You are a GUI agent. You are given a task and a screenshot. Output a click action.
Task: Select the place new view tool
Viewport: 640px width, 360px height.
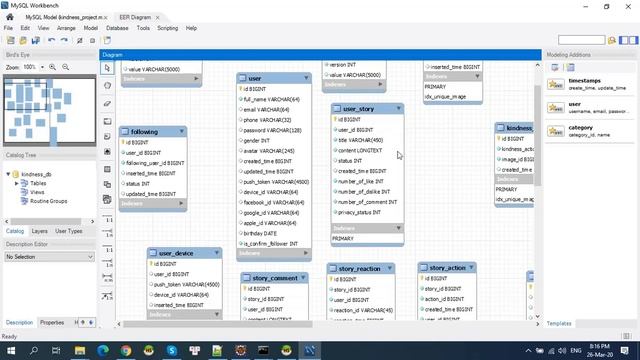pos(107,184)
